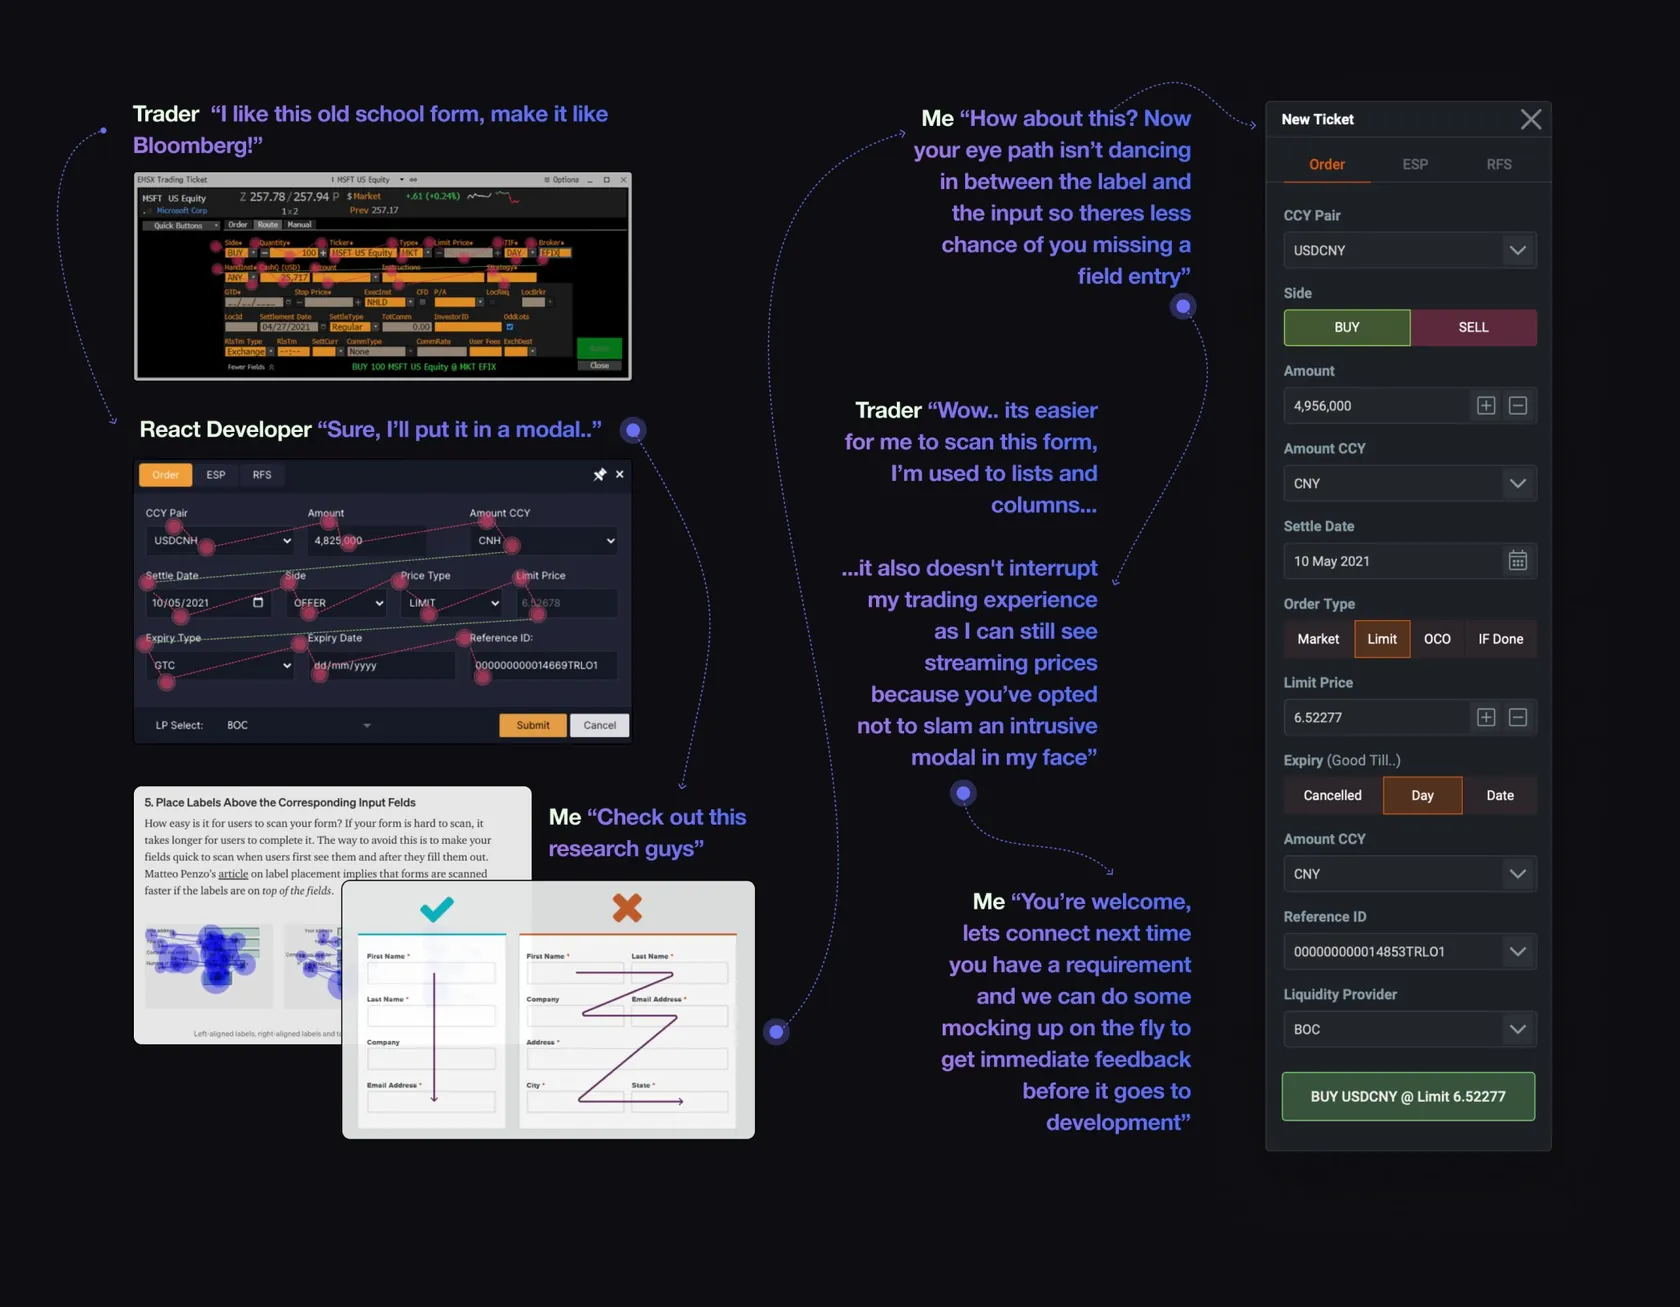The width and height of the screenshot is (1680, 1307).
Task: Open RFS tab in New Ticket
Action: point(1498,164)
